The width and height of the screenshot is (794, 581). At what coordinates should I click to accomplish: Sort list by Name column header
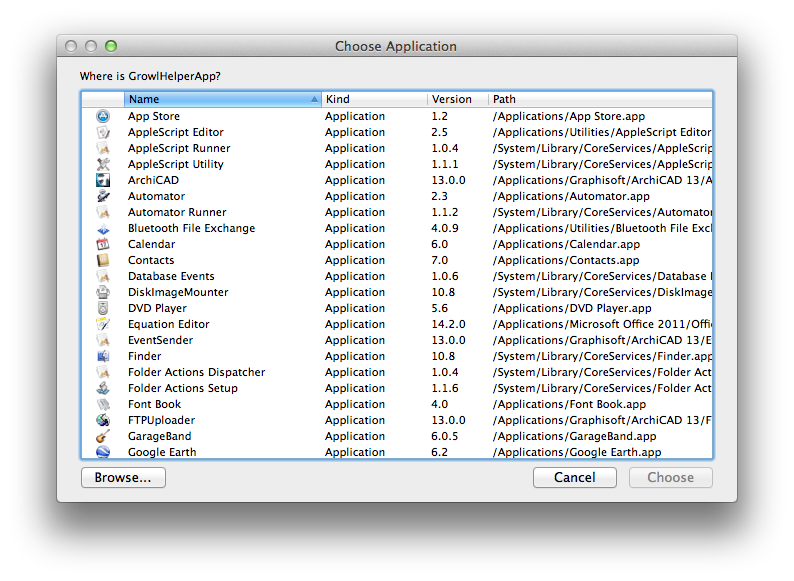(x=222, y=99)
